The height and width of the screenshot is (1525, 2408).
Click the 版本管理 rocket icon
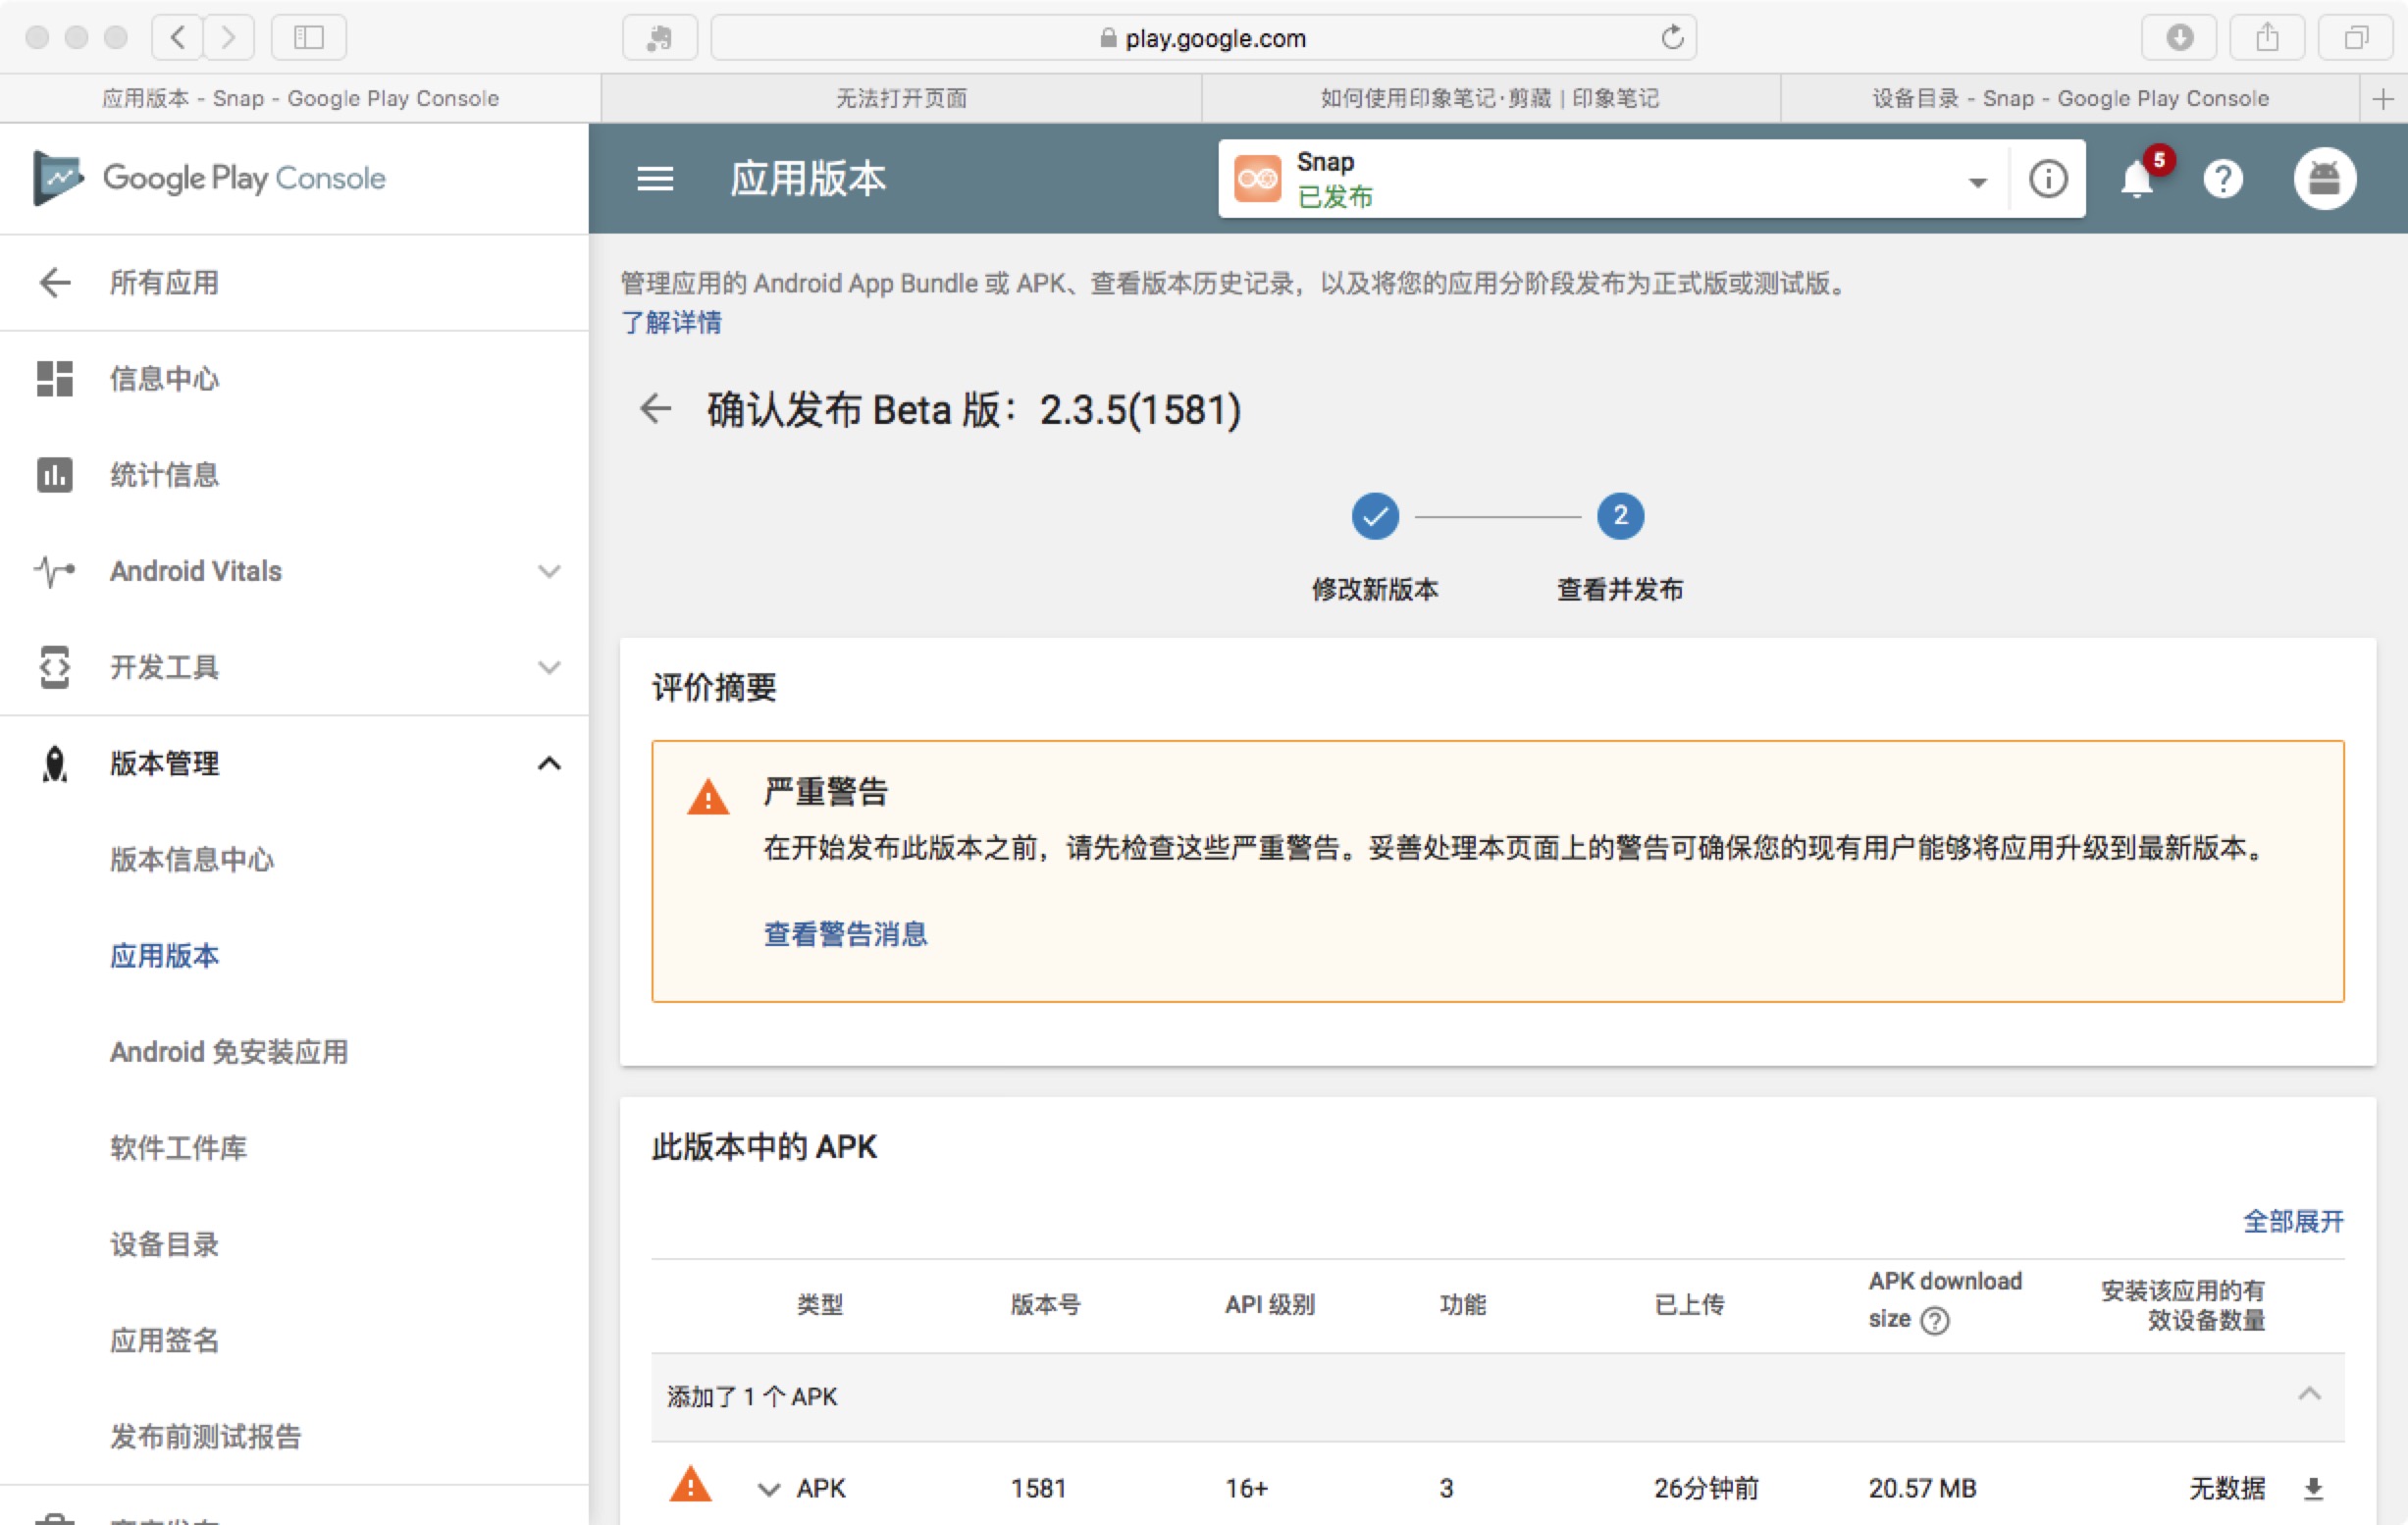(x=55, y=764)
